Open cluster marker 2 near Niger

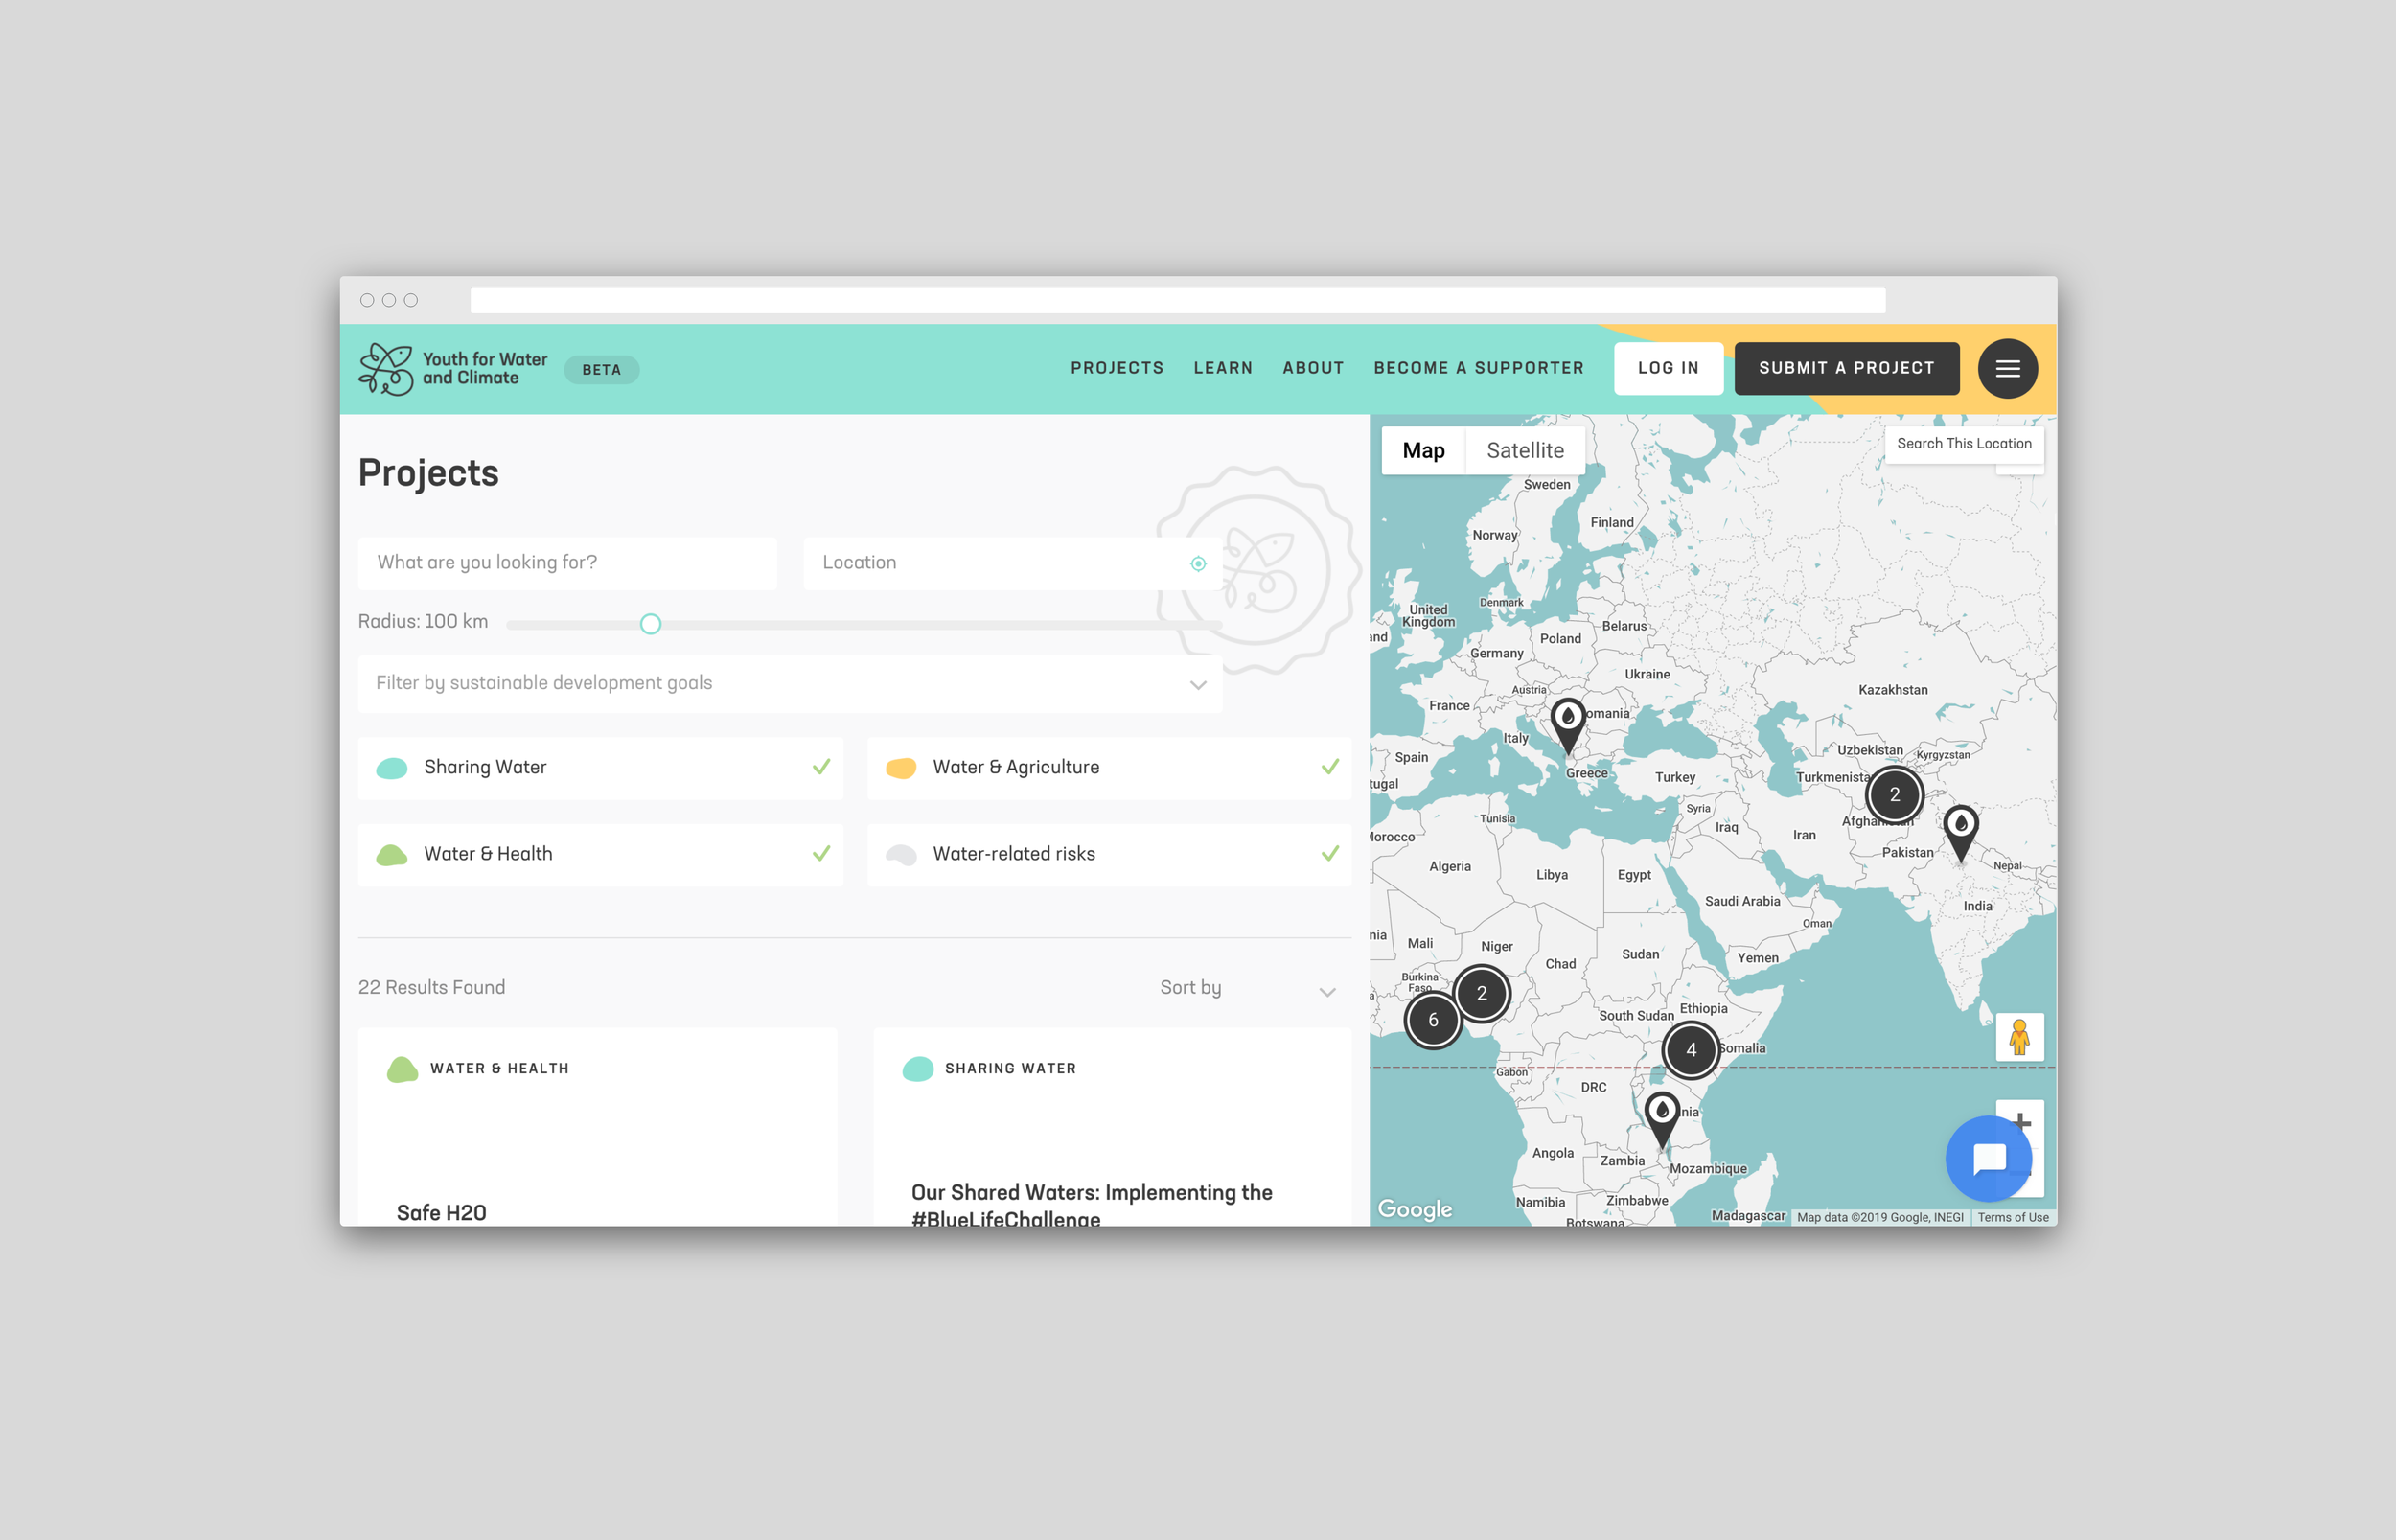[x=1482, y=993]
